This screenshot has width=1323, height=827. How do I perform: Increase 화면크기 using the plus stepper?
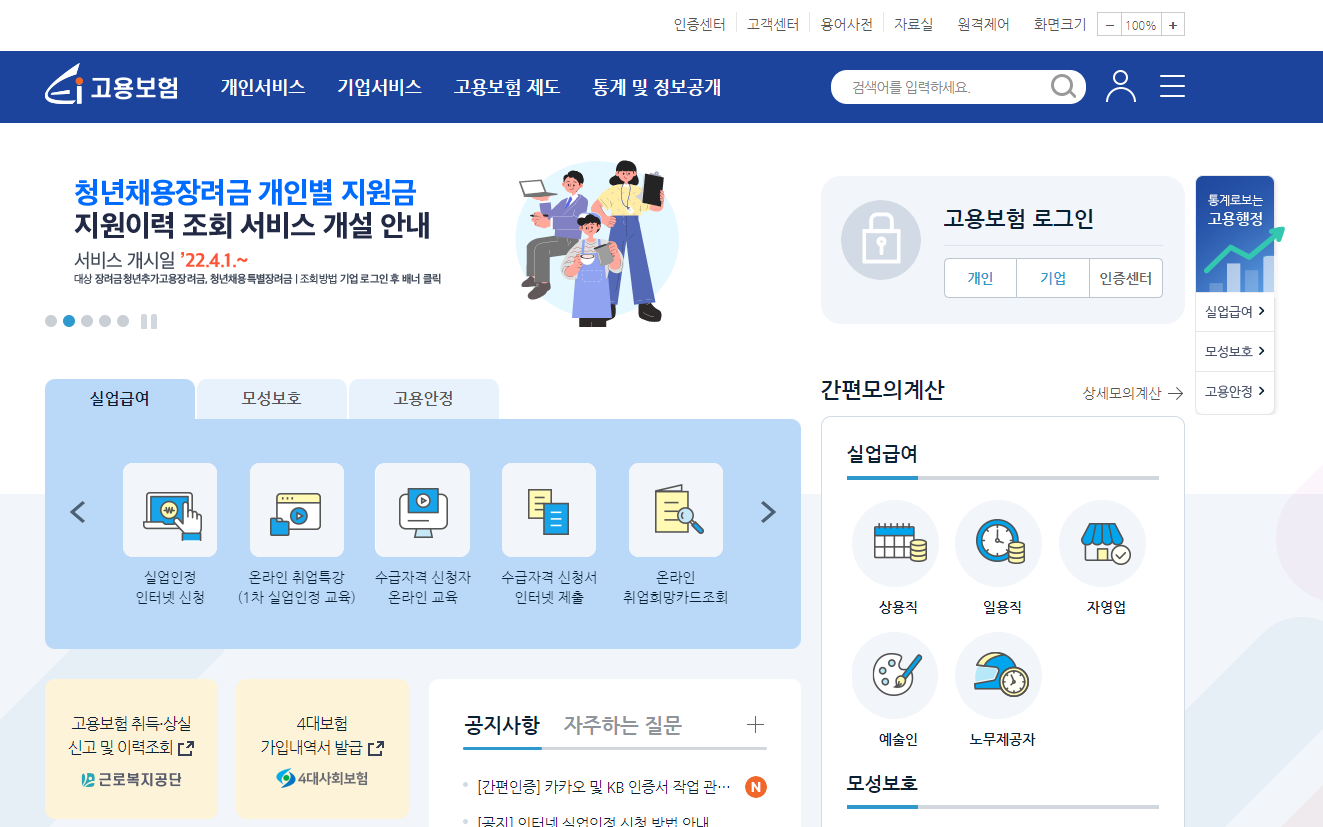tap(1174, 24)
